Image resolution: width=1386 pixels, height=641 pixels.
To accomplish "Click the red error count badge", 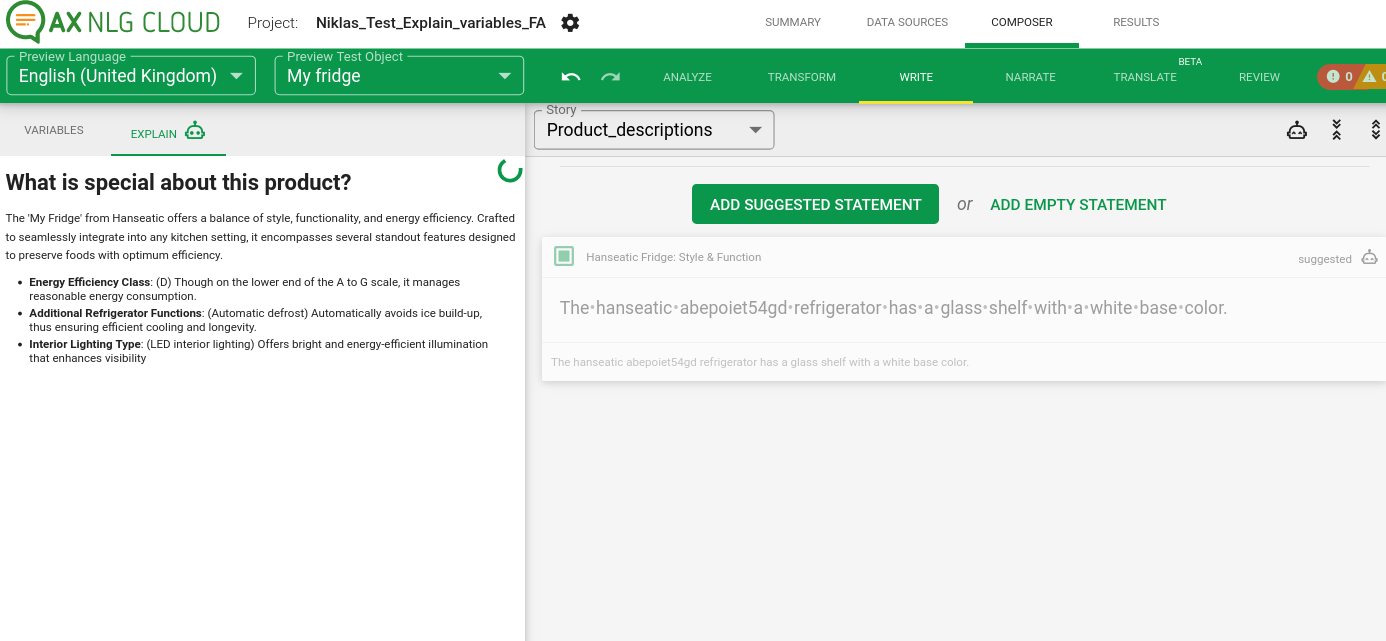I will [x=1338, y=77].
